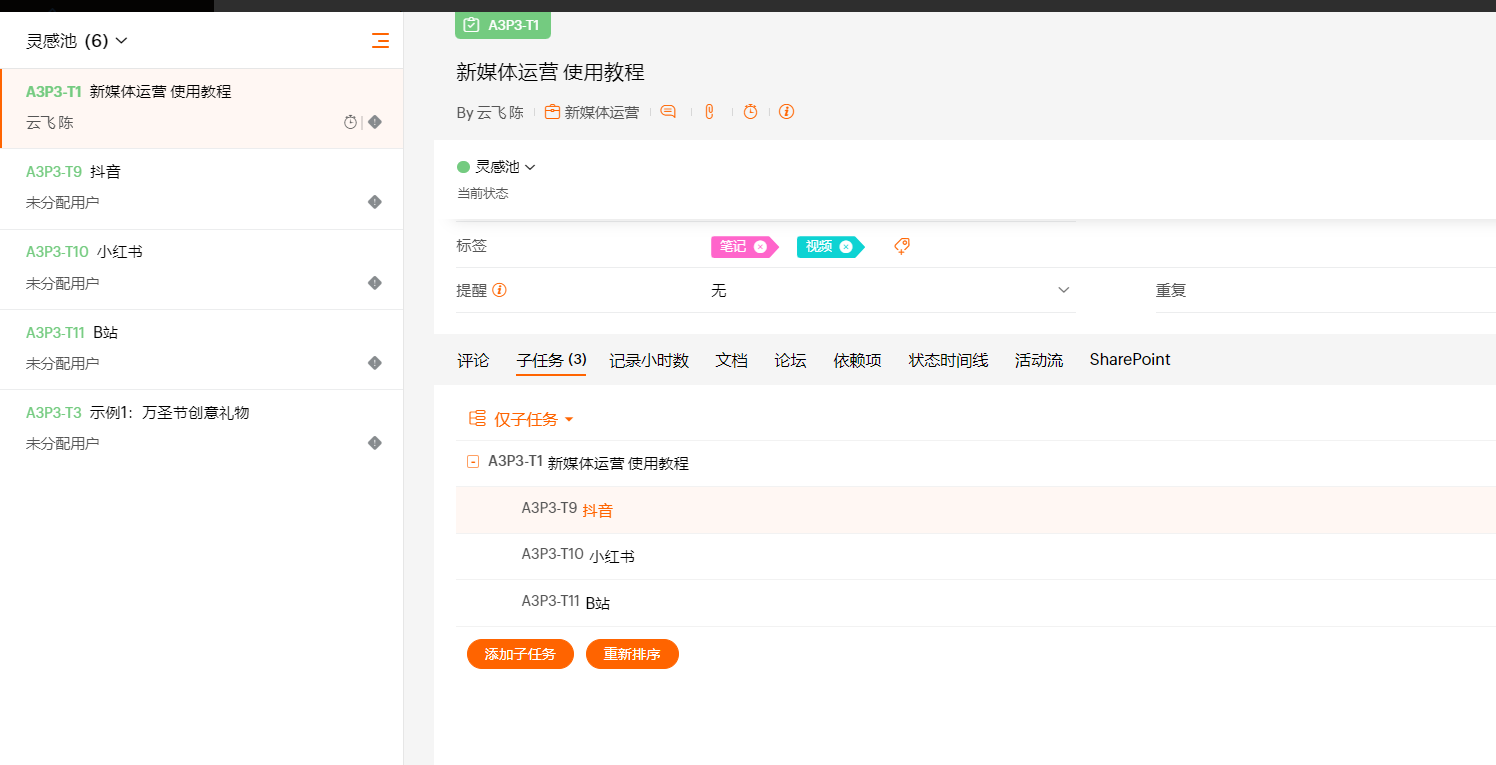
Task: Click the info icon in task header
Action: point(786,112)
